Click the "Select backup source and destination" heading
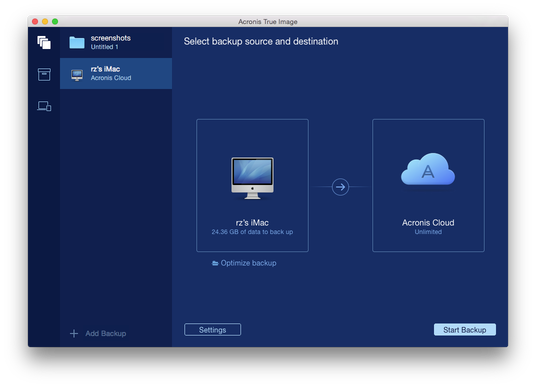Viewport: 536px width, 387px height. [x=261, y=41]
